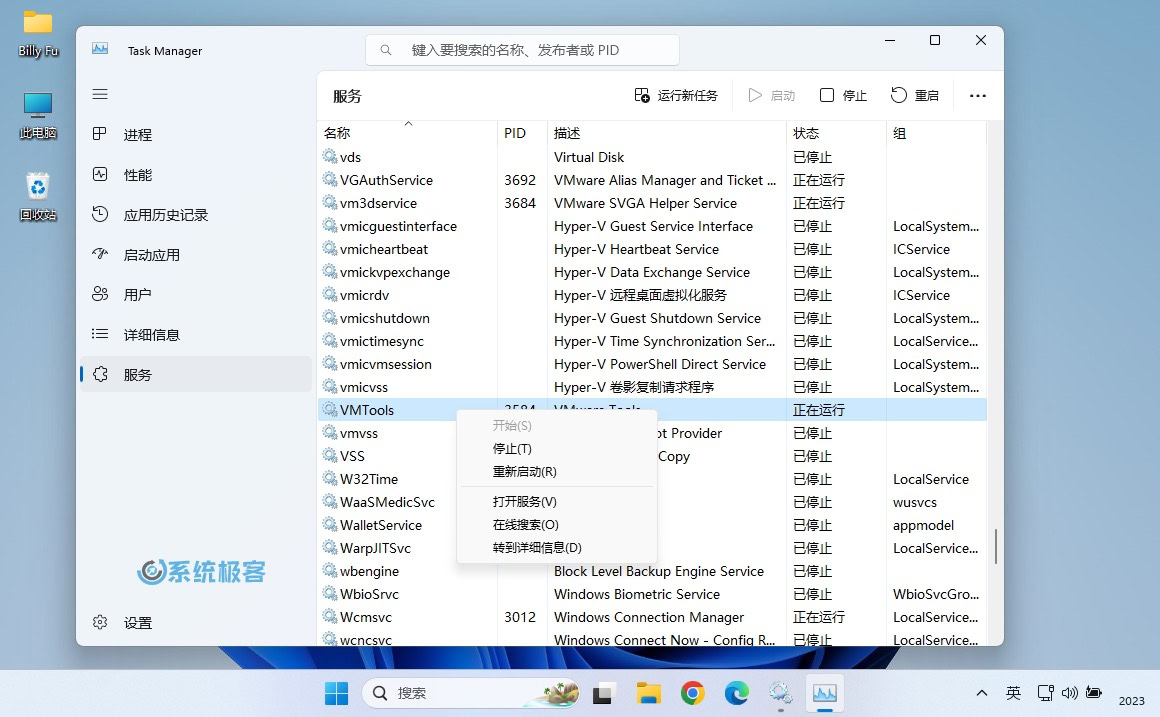Sort by the 组 column header

pyautogui.click(x=936, y=133)
